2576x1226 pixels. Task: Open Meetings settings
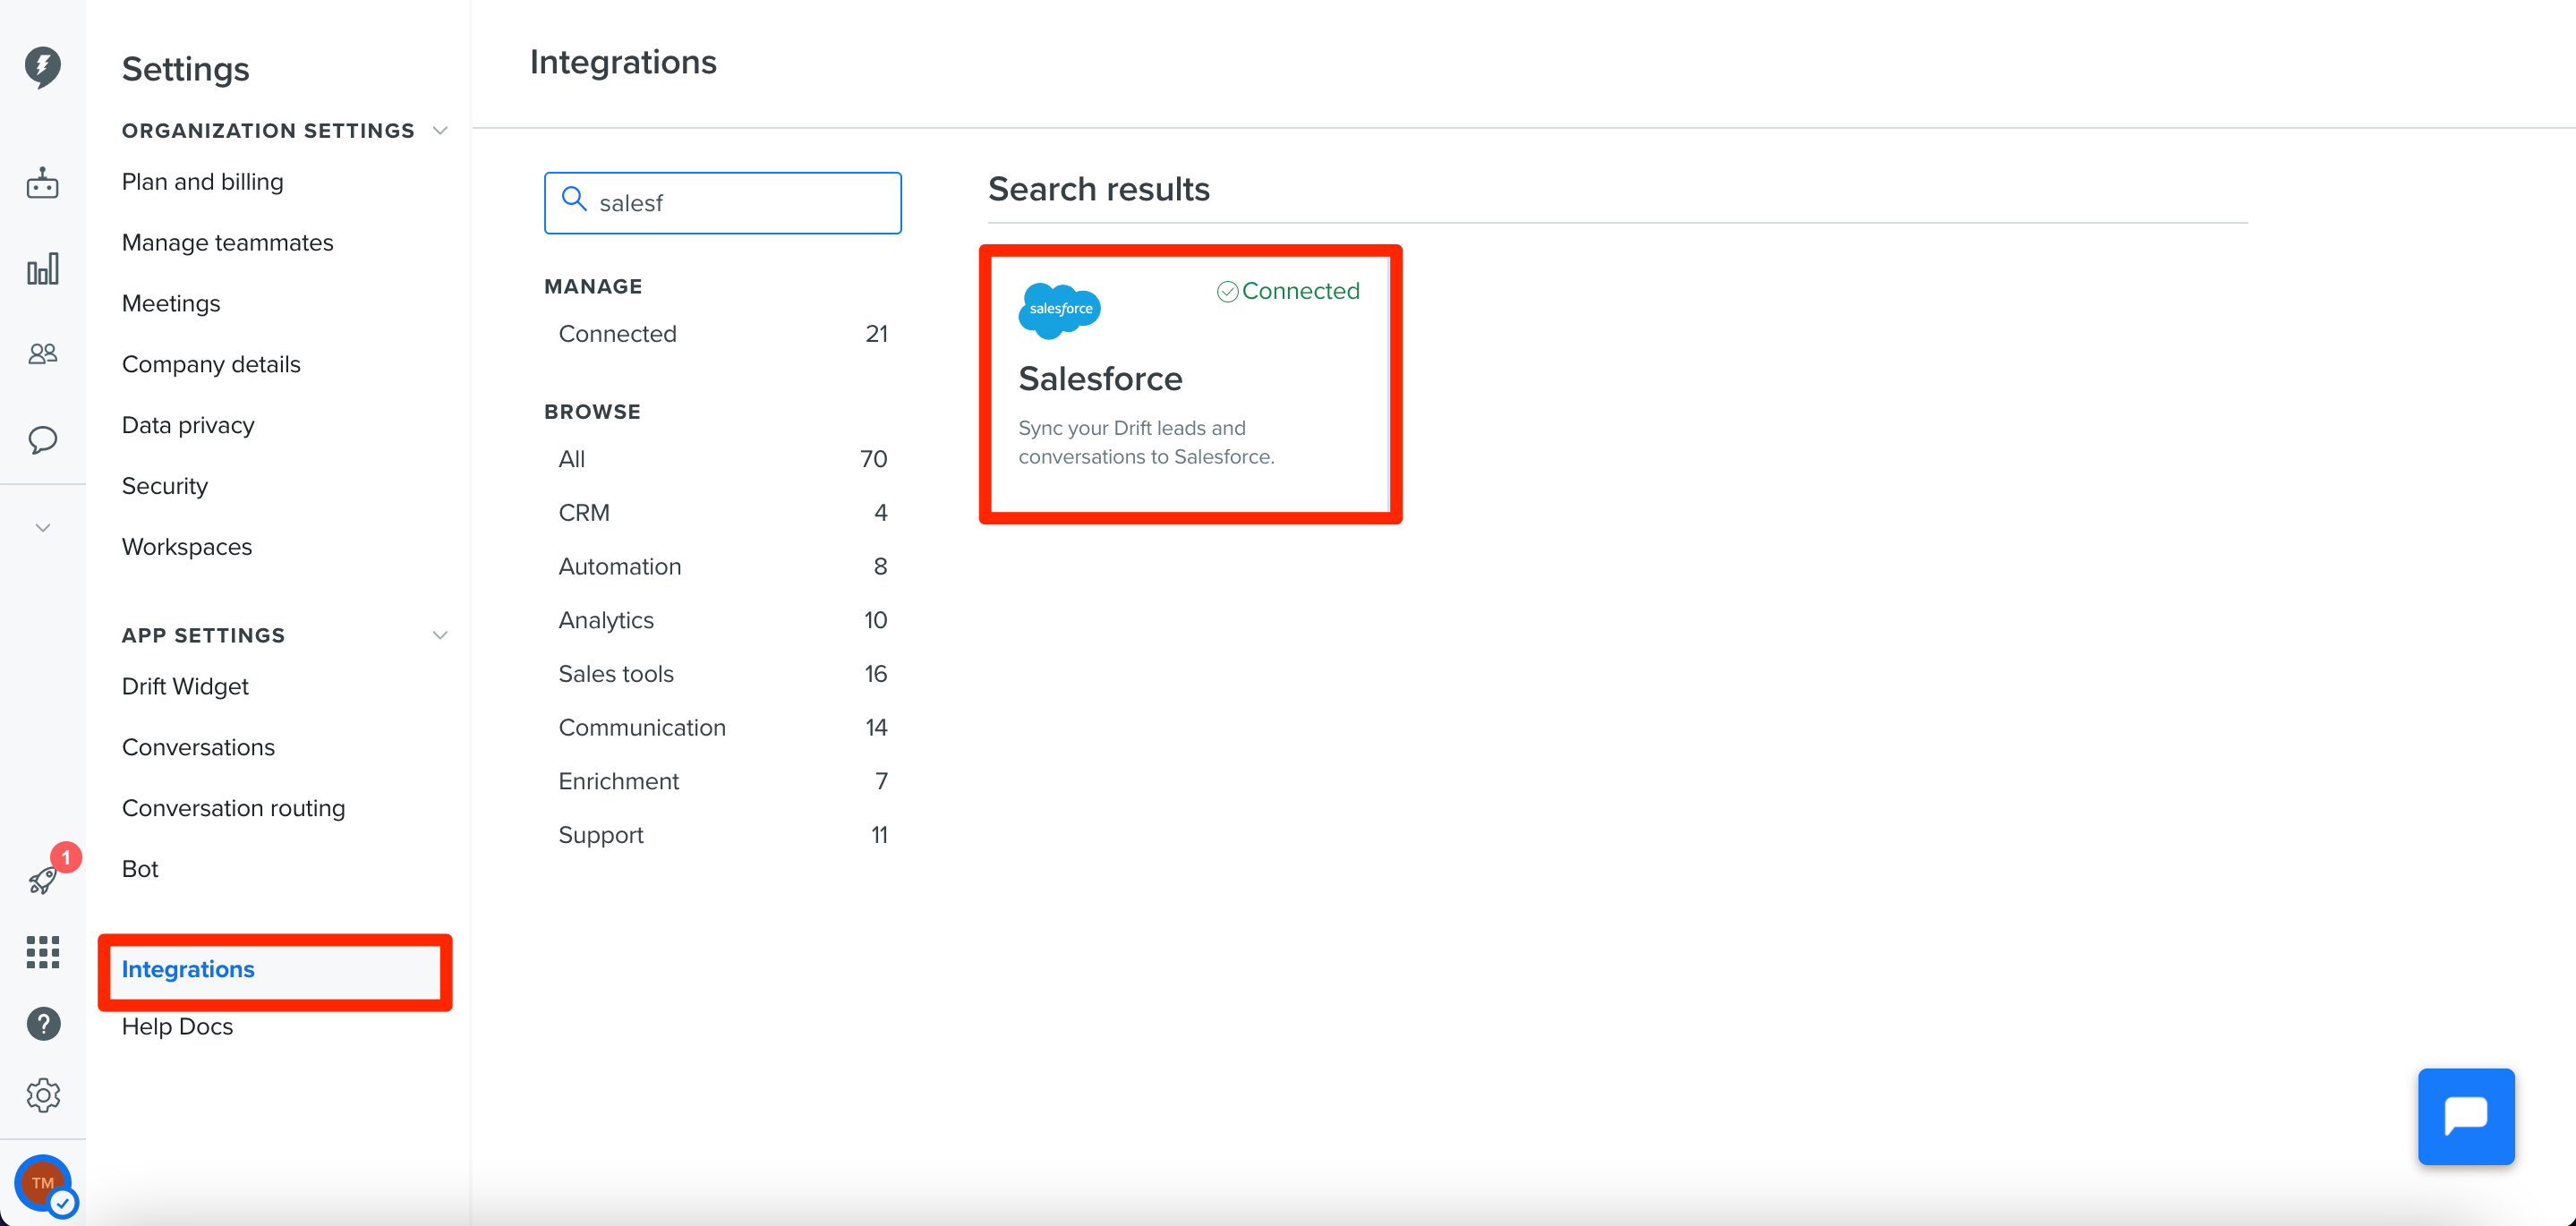(x=171, y=304)
